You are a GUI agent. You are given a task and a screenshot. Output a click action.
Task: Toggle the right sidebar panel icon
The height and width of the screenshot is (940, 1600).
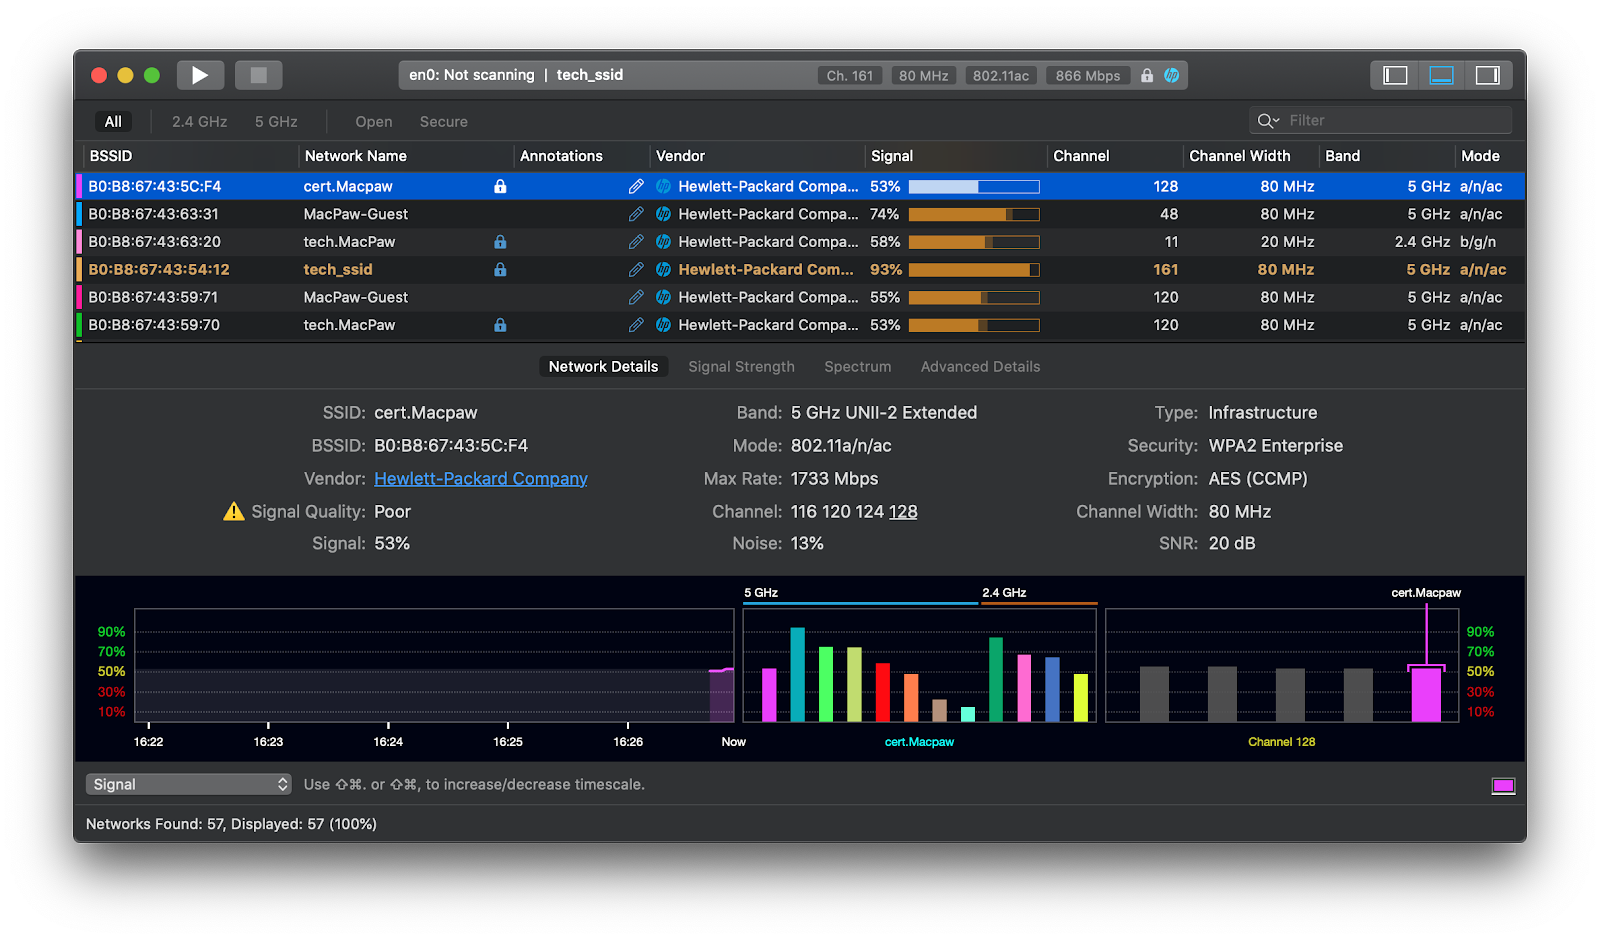point(1488,75)
